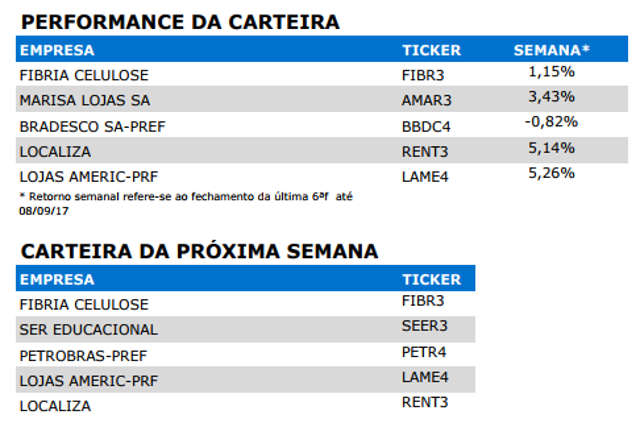Click the BRADESCO SA-PREF company name

tap(92, 127)
